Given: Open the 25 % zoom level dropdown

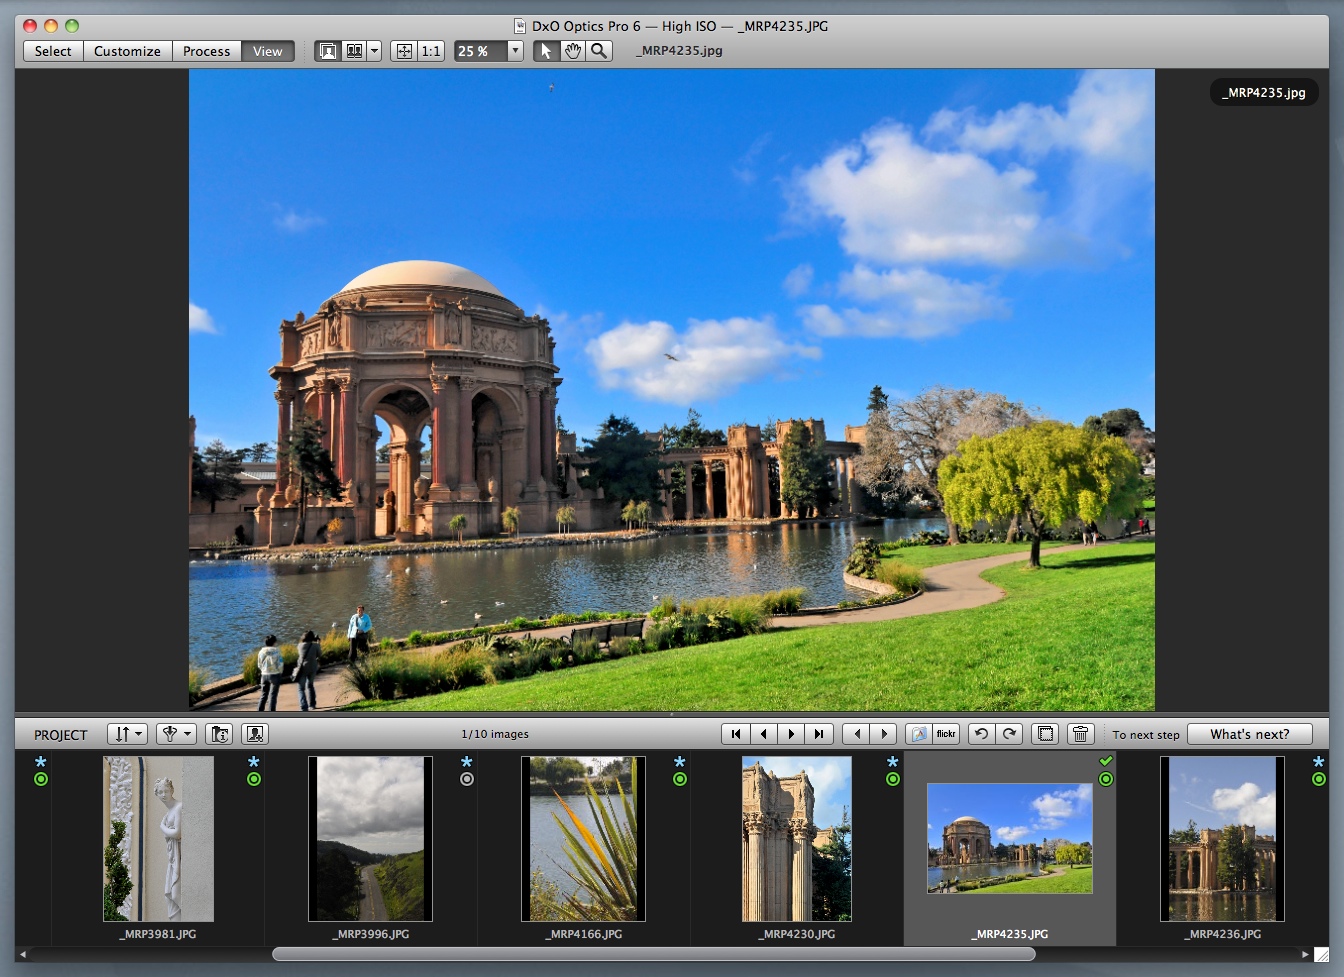Looking at the screenshot, I should point(515,51).
